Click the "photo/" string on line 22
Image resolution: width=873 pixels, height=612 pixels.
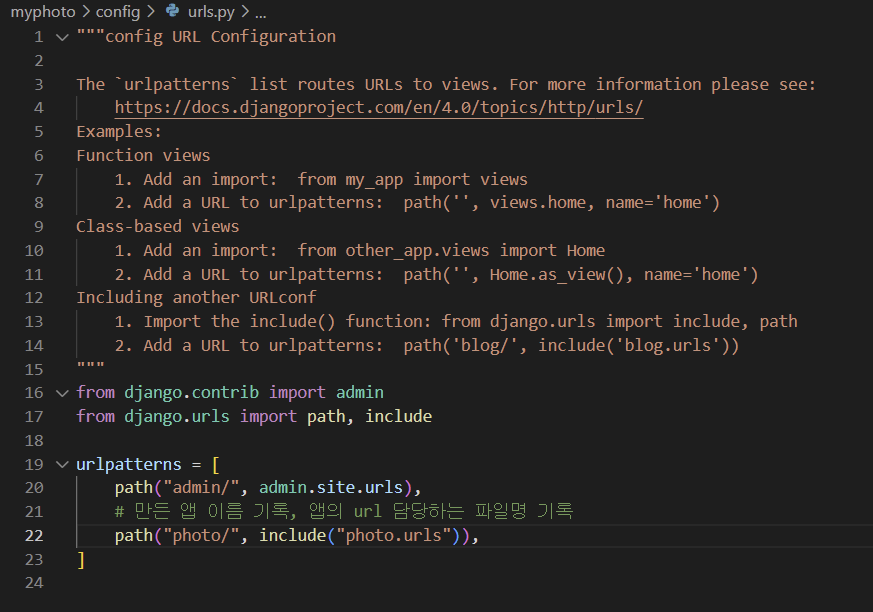pos(200,536)
